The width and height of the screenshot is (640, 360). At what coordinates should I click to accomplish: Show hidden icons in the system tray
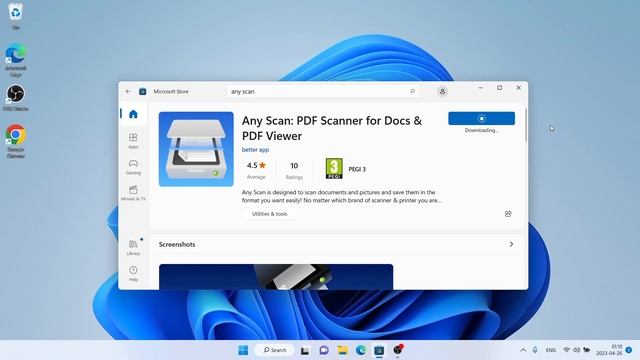(523, 350)
